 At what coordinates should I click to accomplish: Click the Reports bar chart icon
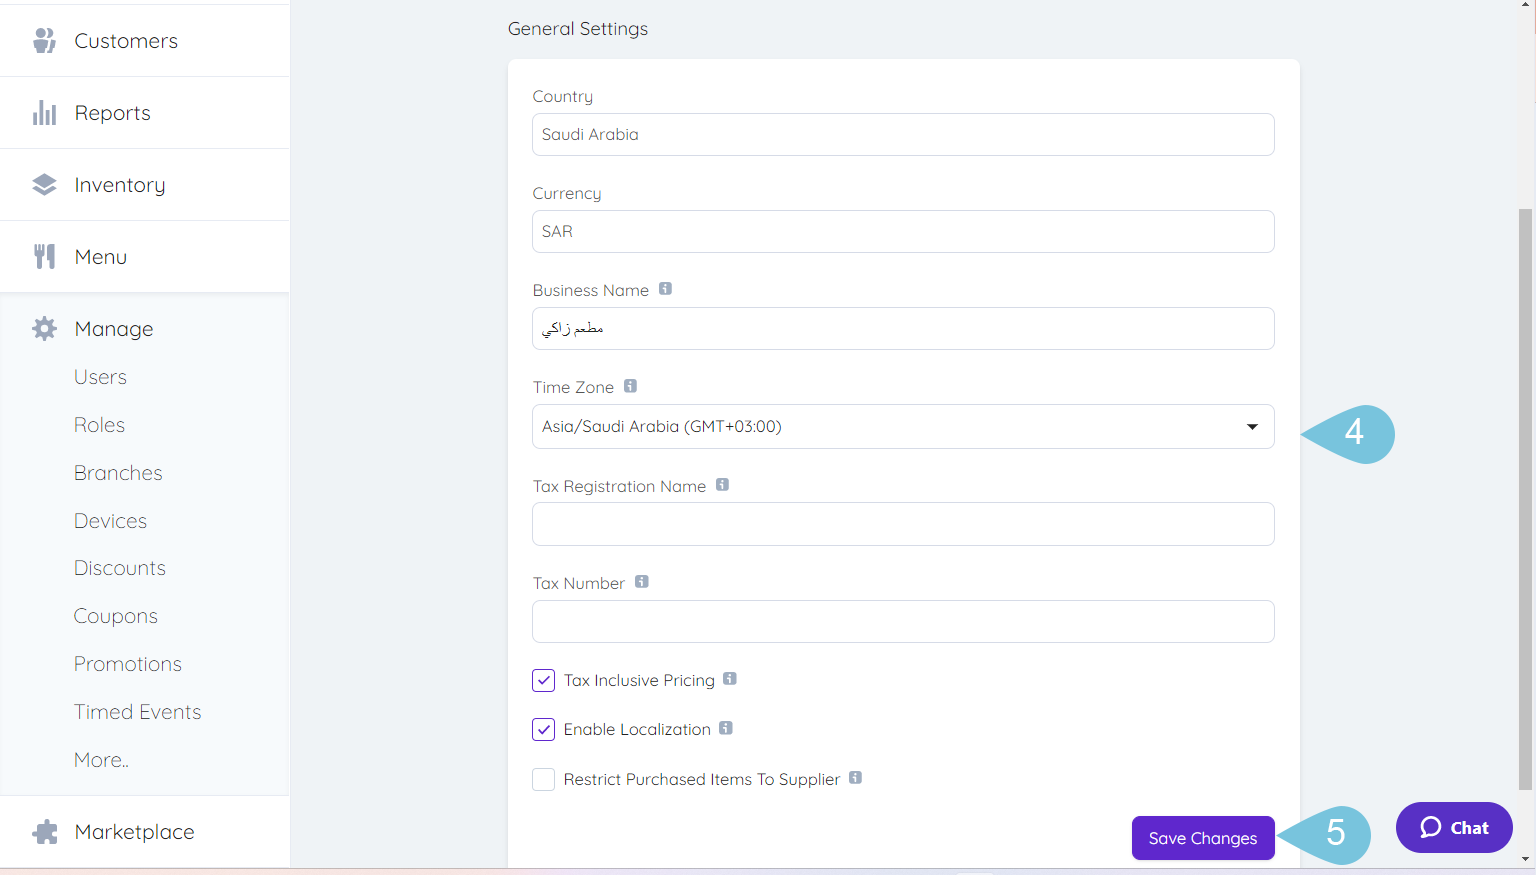point(44,113)
